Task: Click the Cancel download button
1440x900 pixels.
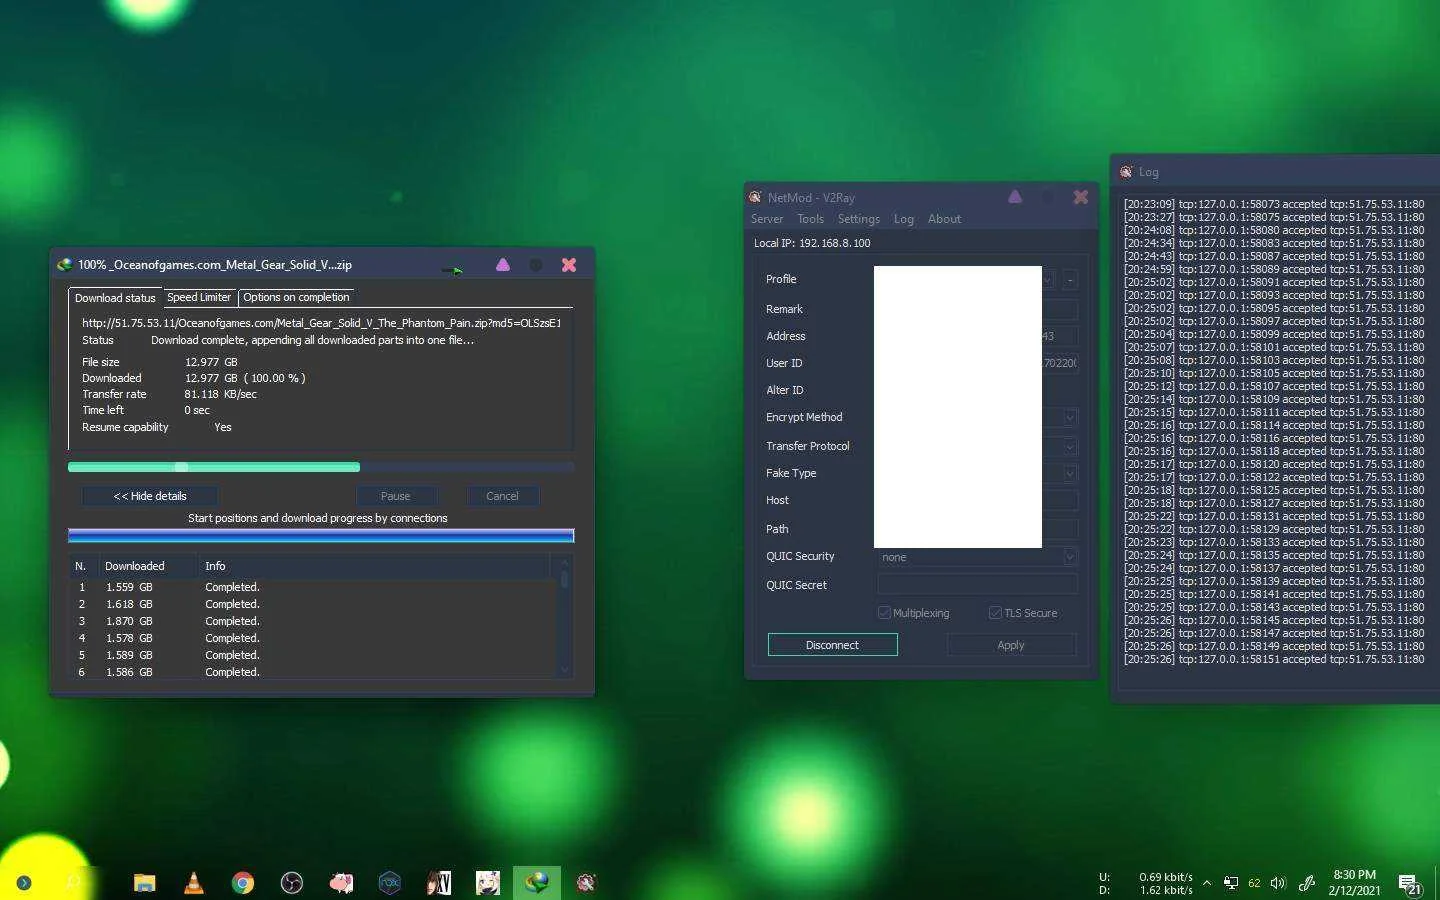Action: click(x=502, y=496)
